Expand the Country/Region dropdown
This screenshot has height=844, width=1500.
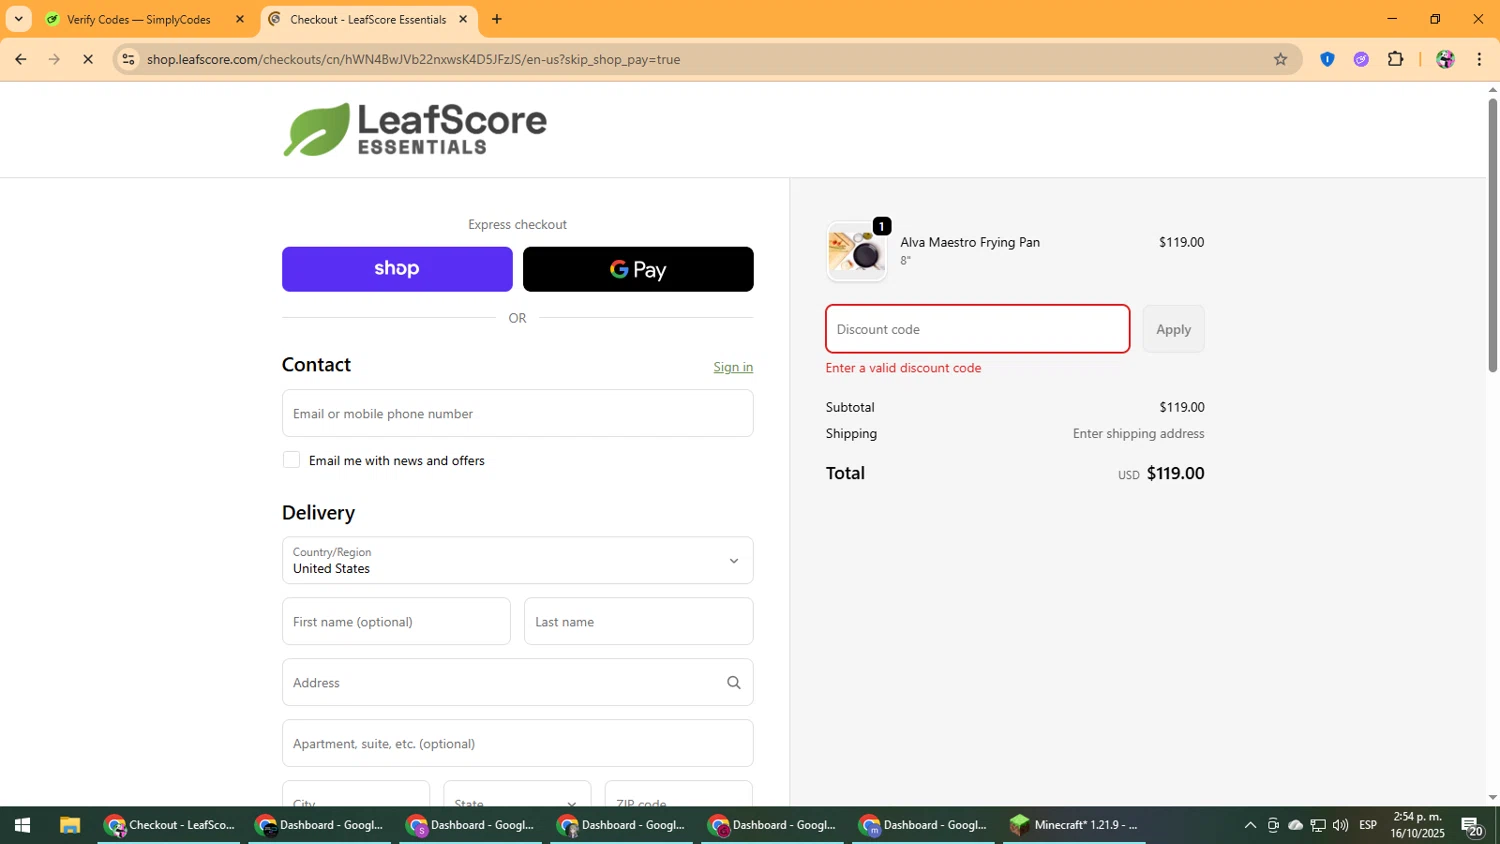coord(517,560)
